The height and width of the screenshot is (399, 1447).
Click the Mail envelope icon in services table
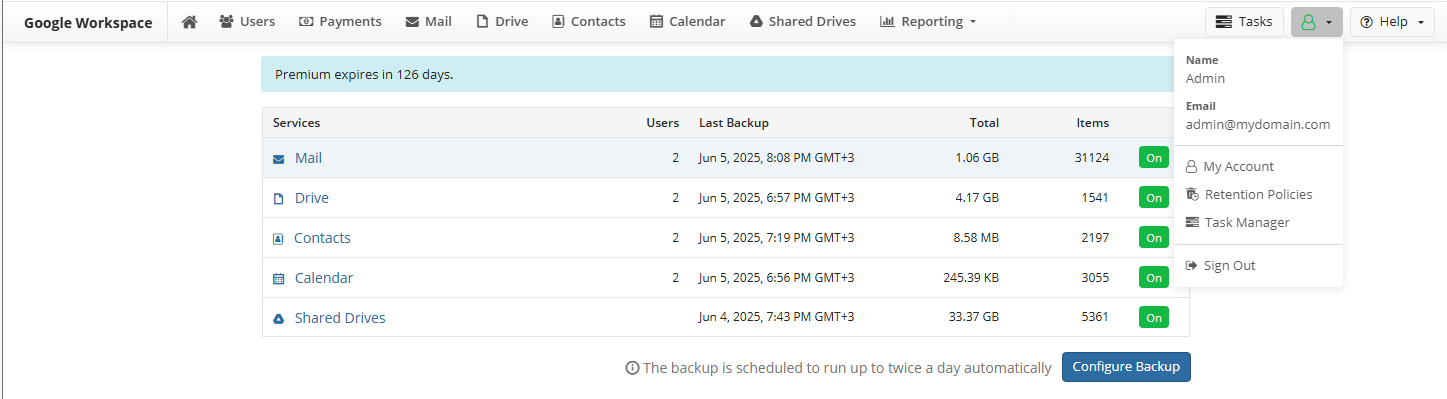(279, 159)
